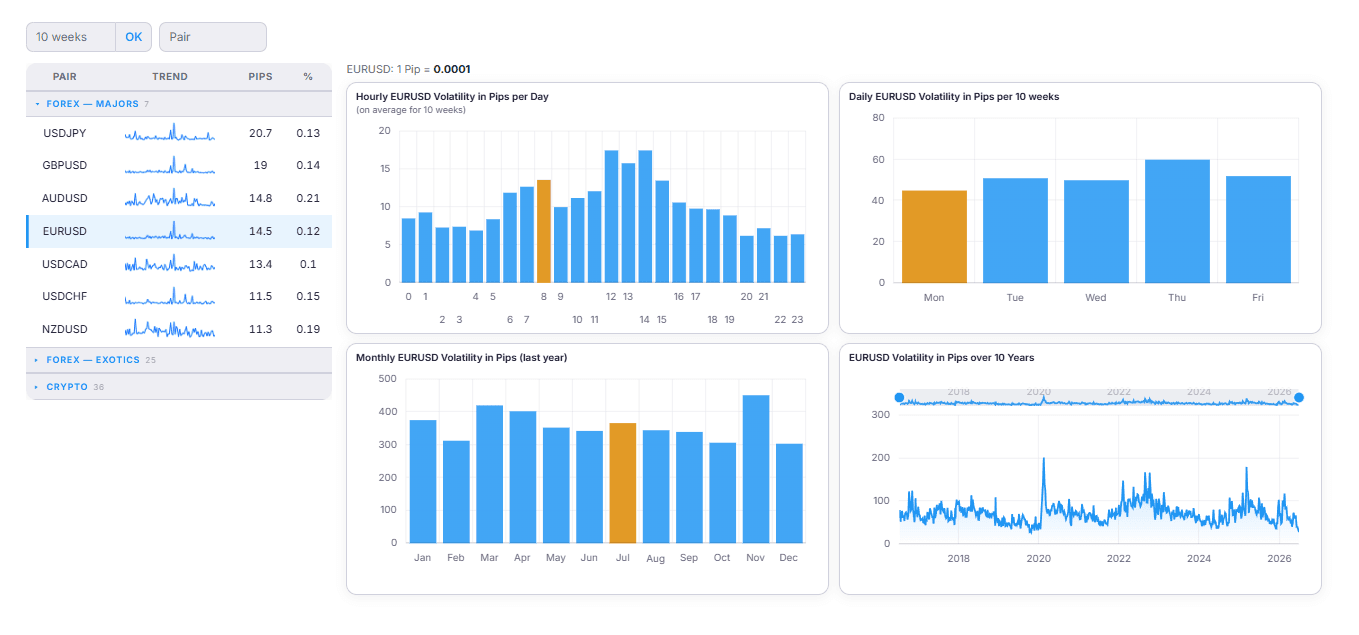
Task: Click the Thu bar in daily chart
Action: point(1177,221)
